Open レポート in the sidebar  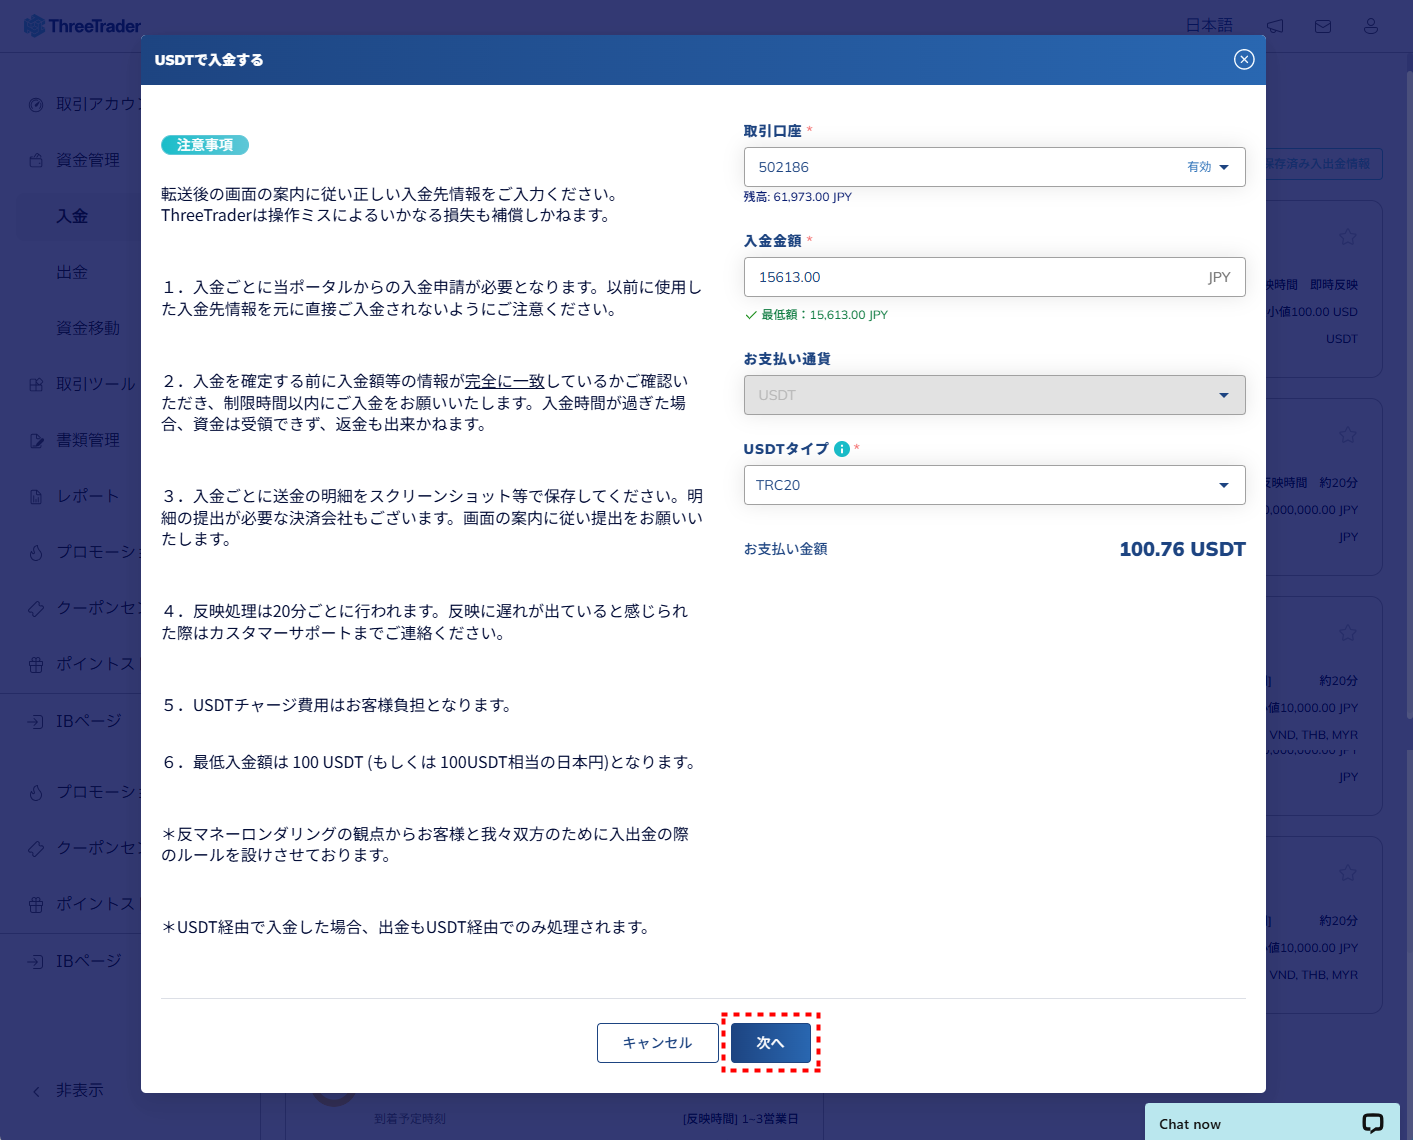(88, 496)
